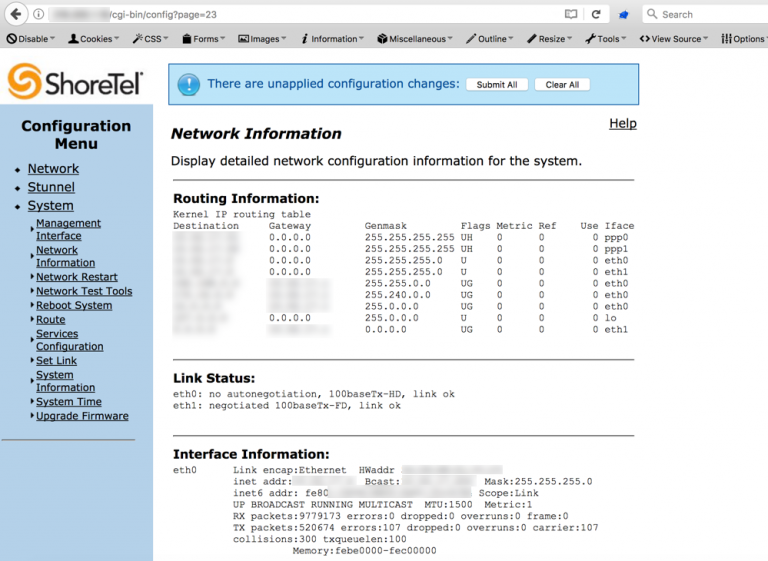Expand the Cookies toolbar menu
768x561 pixels.
pos(94,39)
